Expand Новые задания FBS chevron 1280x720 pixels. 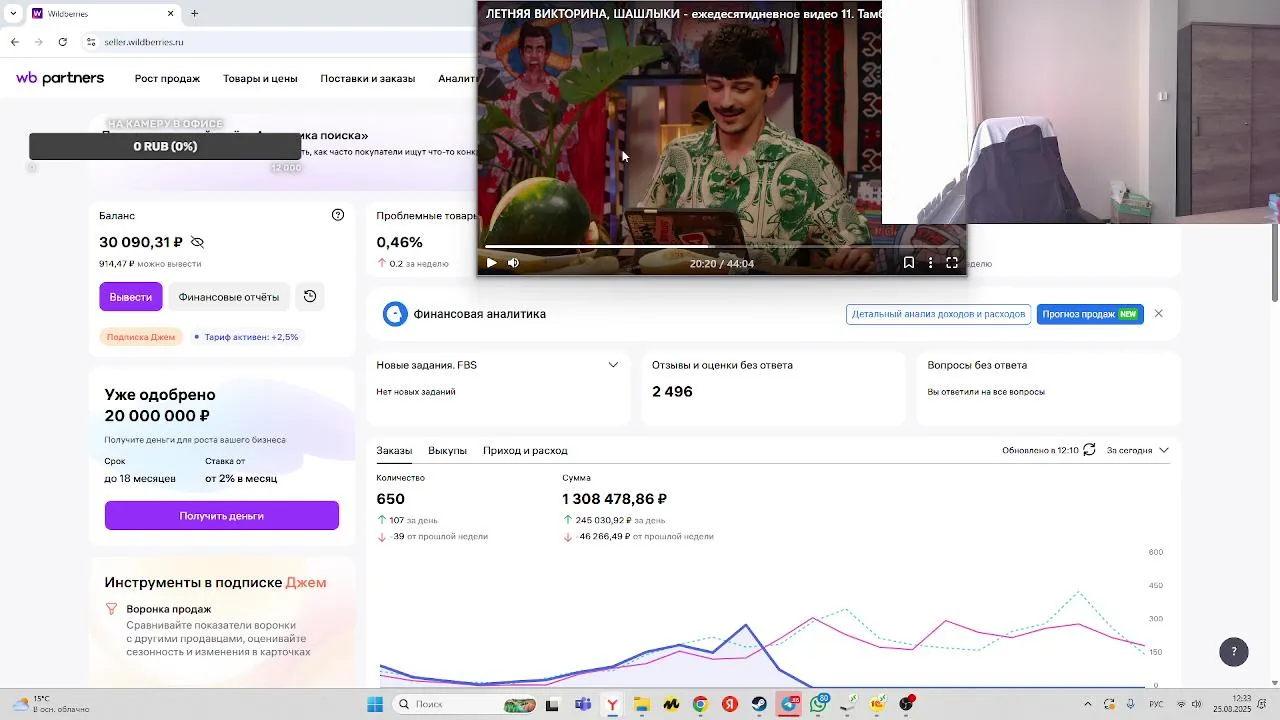[x=613, y=365]
